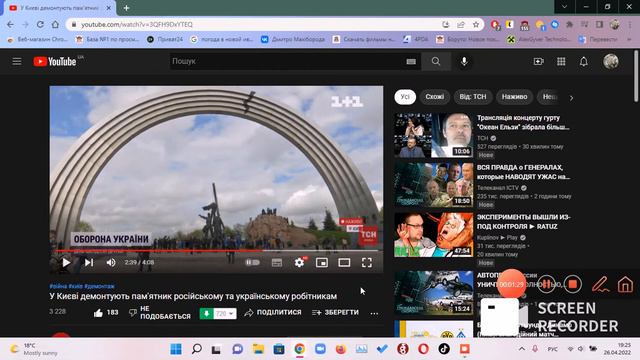Open the Create video icon

point(538,61)
